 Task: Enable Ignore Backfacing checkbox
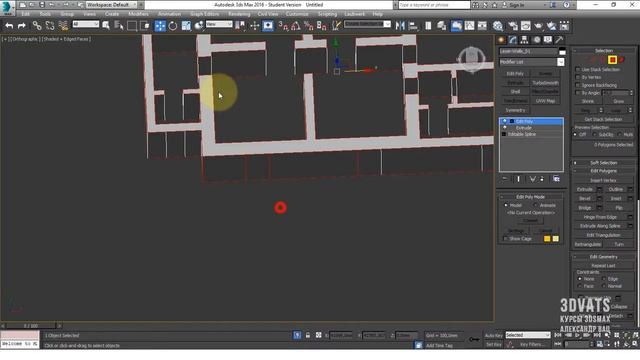point(578,85)
